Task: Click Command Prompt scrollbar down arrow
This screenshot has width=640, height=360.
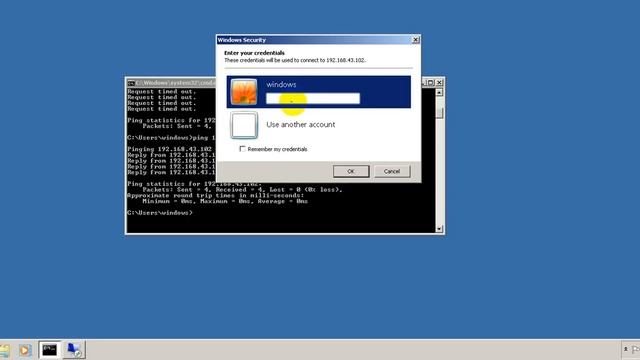Action: point(439,229)
